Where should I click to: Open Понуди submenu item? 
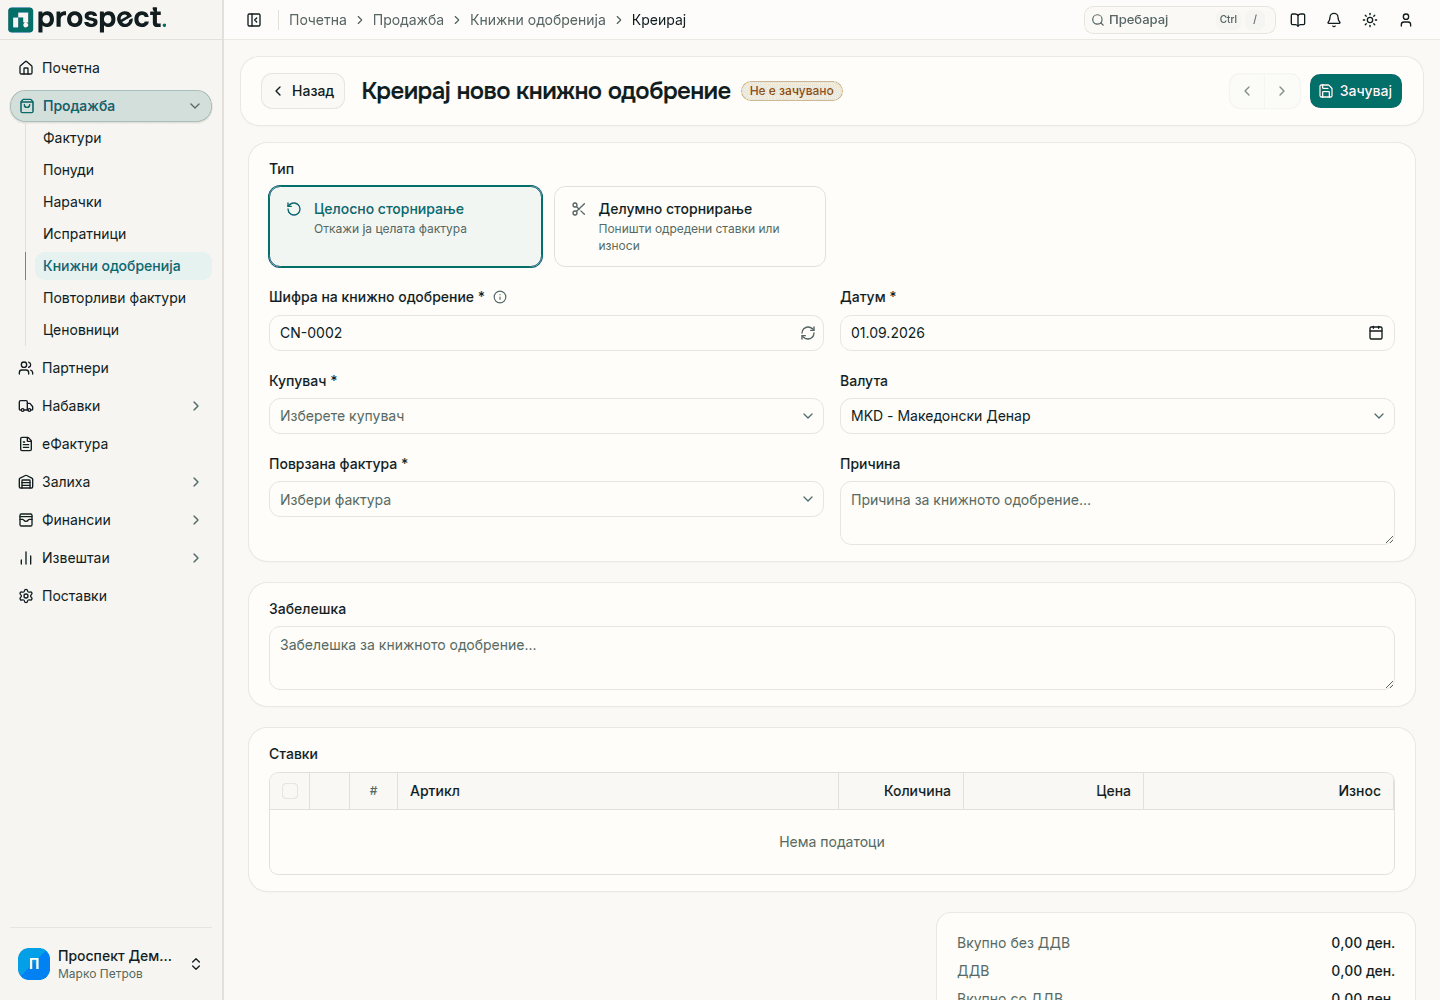[x=123, y=170]
